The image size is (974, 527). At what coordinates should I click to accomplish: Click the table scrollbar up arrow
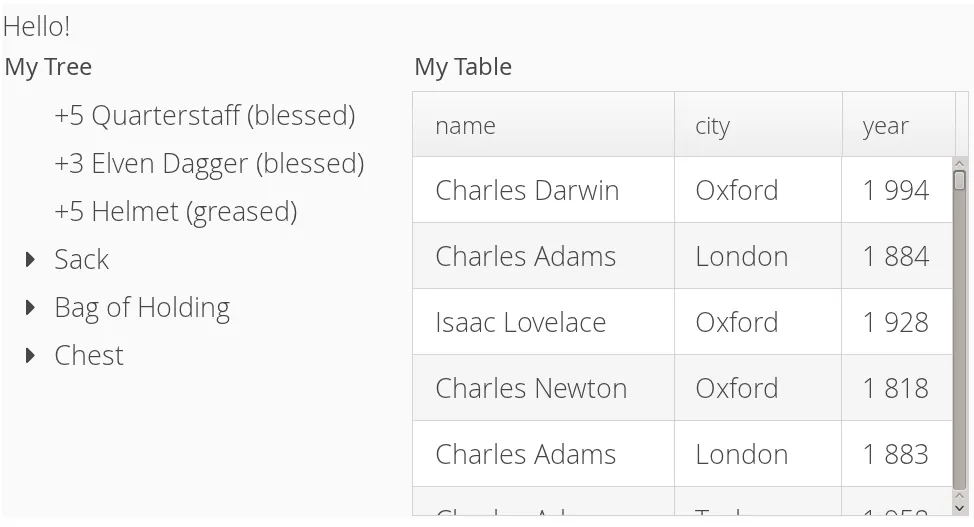pyautogui.click(x=960, y=163)
